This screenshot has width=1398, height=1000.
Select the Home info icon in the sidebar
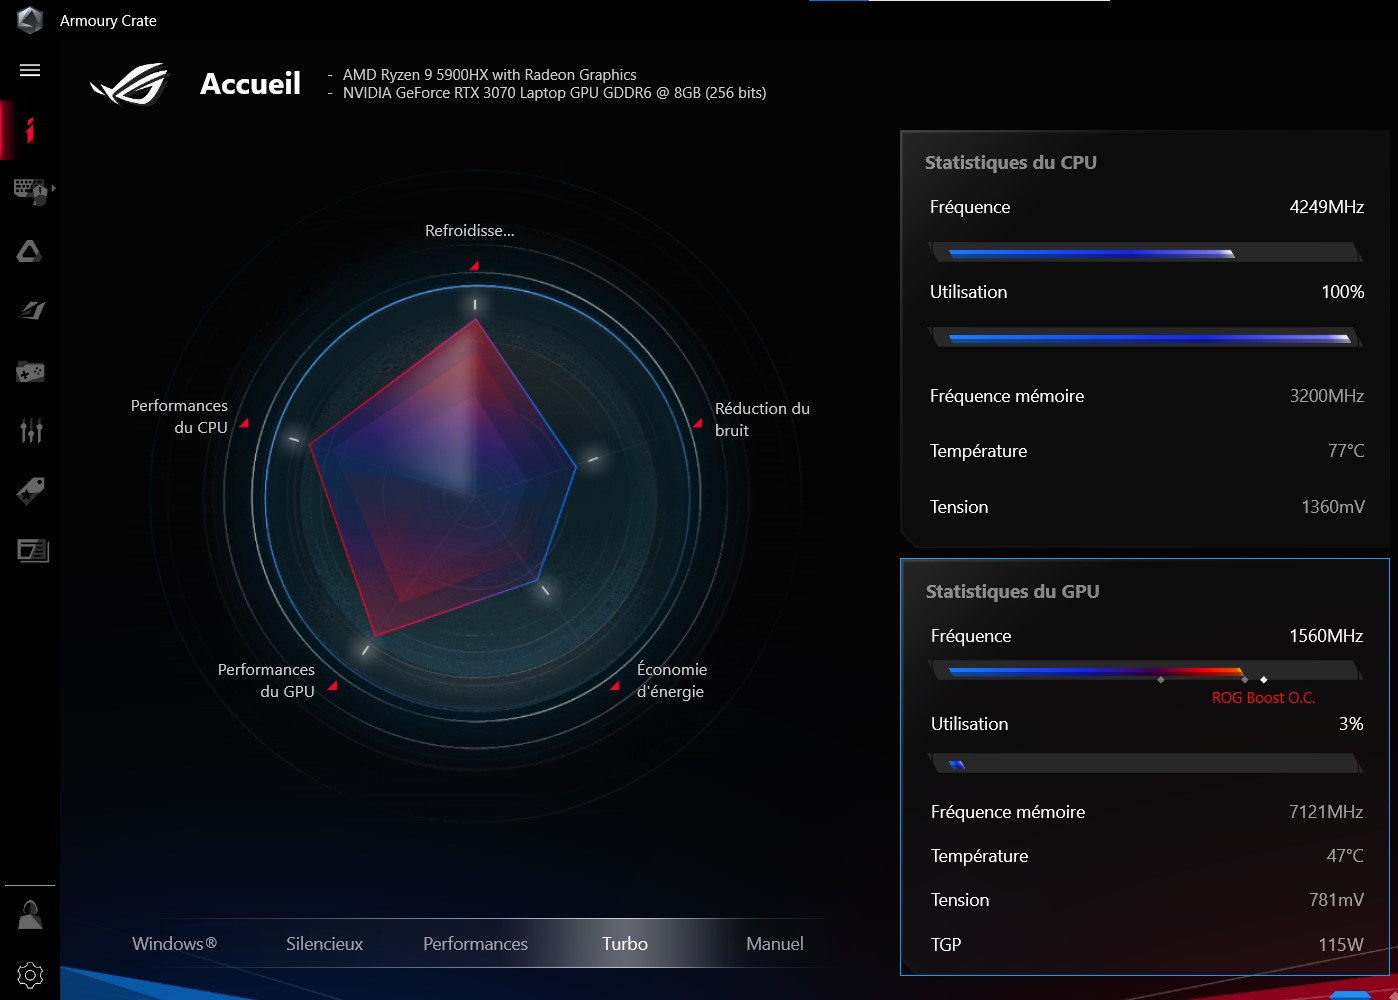coord(30,130)
